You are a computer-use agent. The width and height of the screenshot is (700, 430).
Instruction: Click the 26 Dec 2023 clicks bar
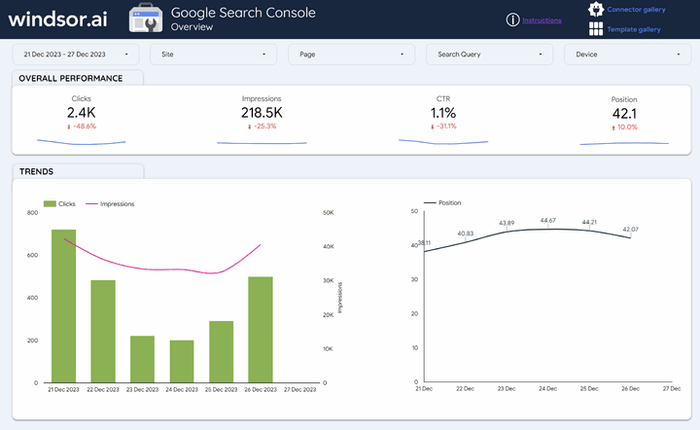point(260,330)
